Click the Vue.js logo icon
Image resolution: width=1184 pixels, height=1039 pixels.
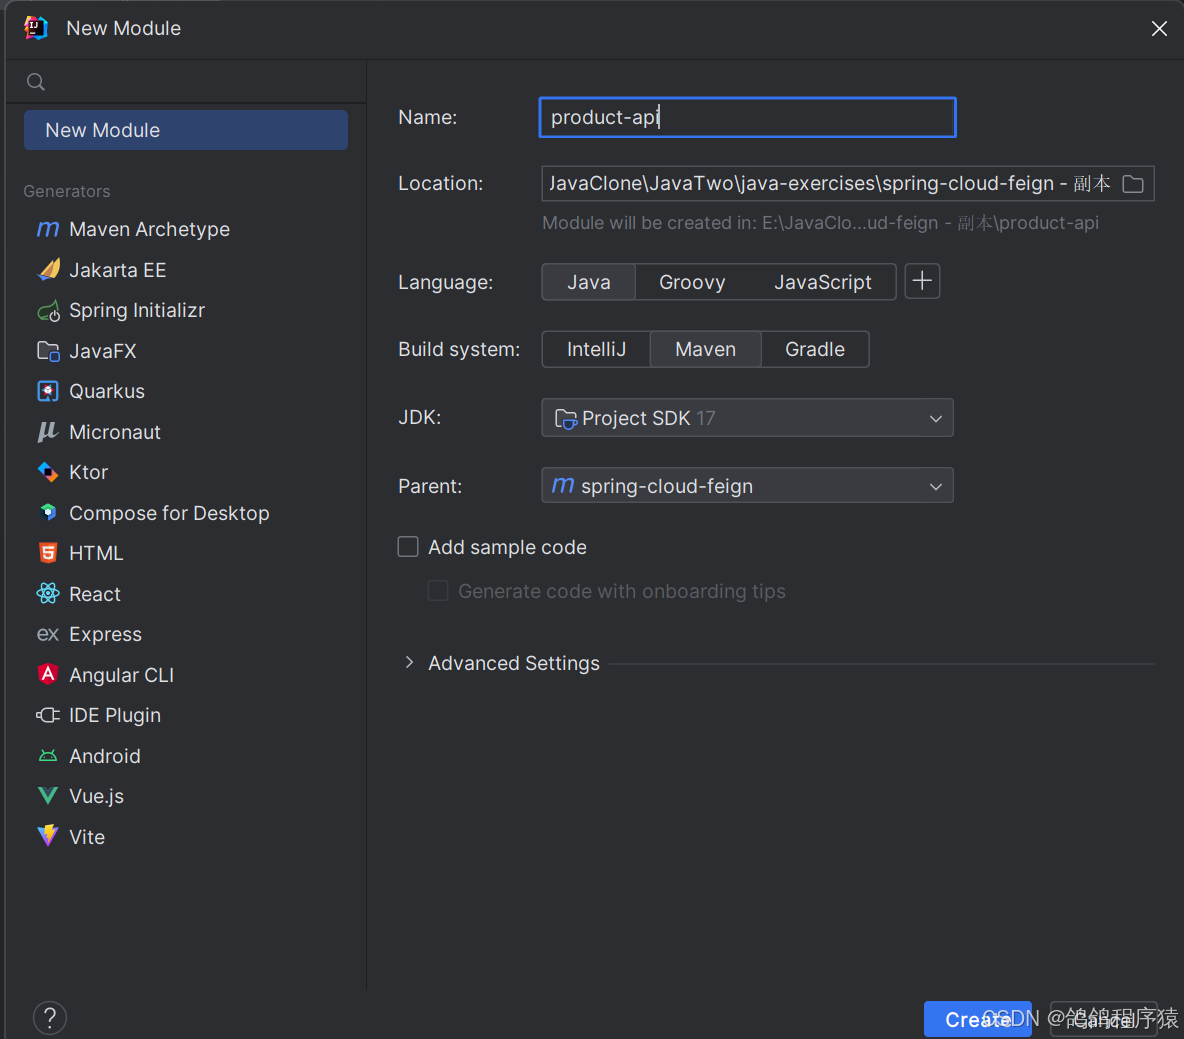click(x=48, y=796)
